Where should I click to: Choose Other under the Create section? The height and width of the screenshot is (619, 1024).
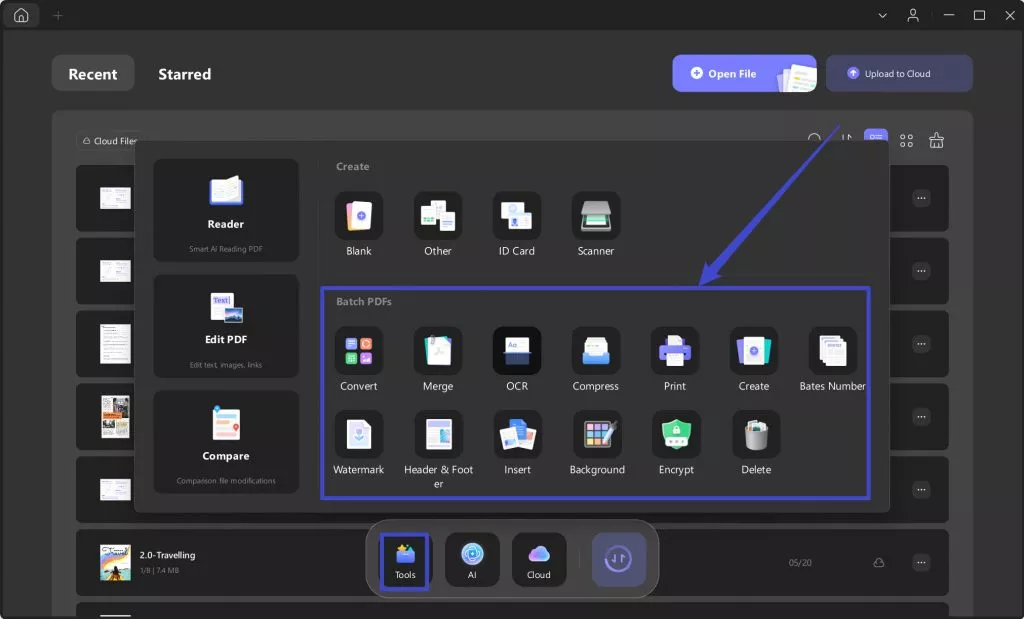coord(438,224)
